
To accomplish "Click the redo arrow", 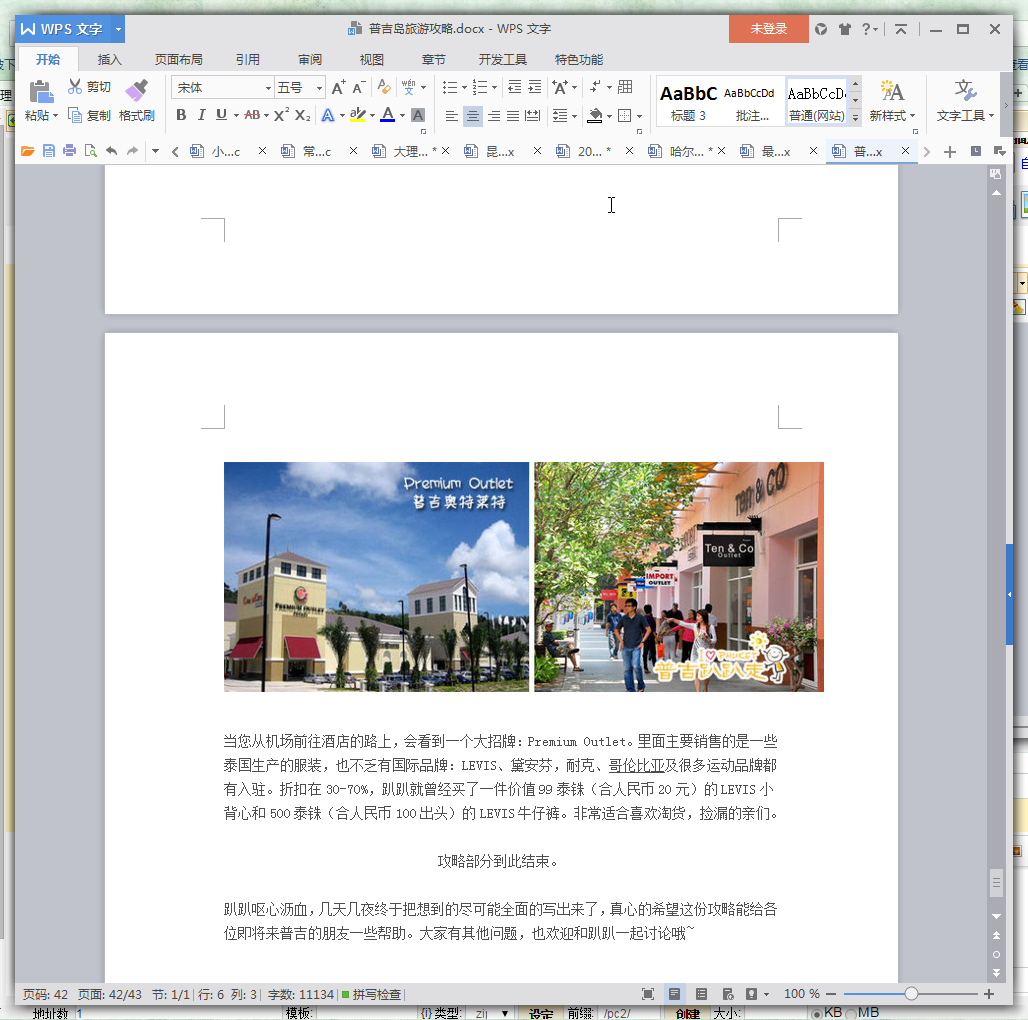I will (x=132, y=151).
